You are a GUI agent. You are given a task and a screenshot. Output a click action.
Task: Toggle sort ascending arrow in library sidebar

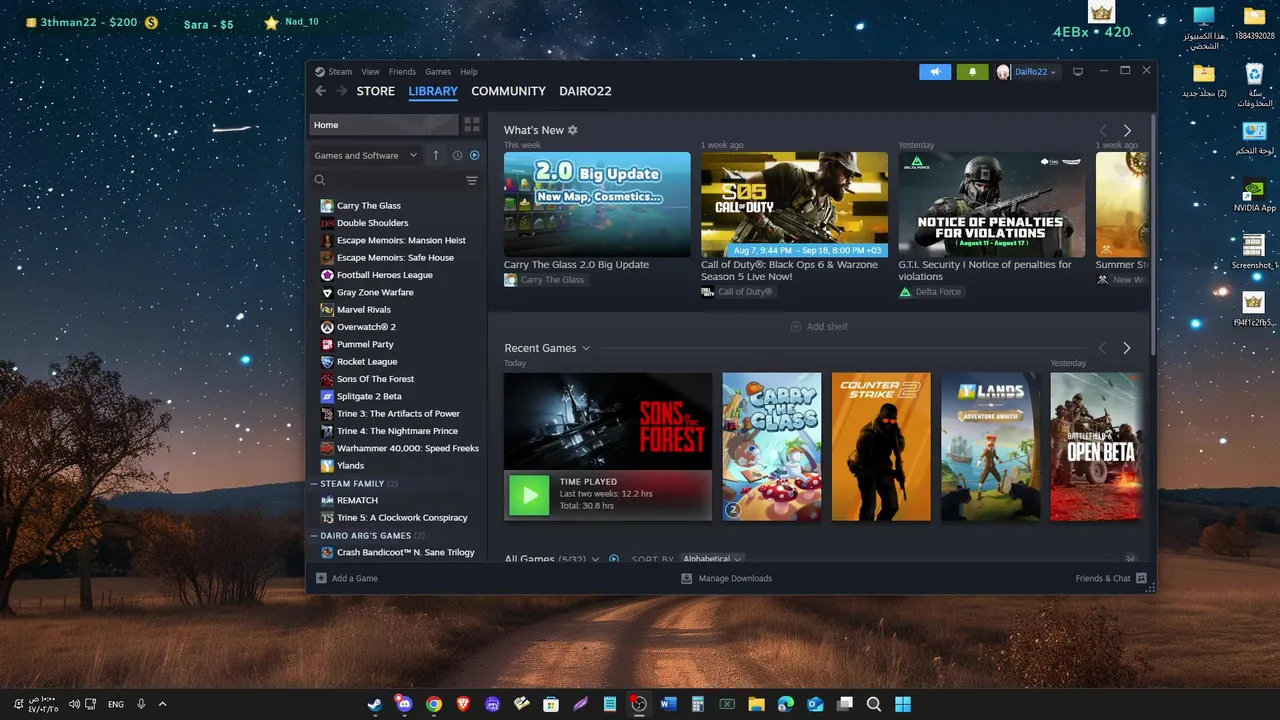pos(436,155)
